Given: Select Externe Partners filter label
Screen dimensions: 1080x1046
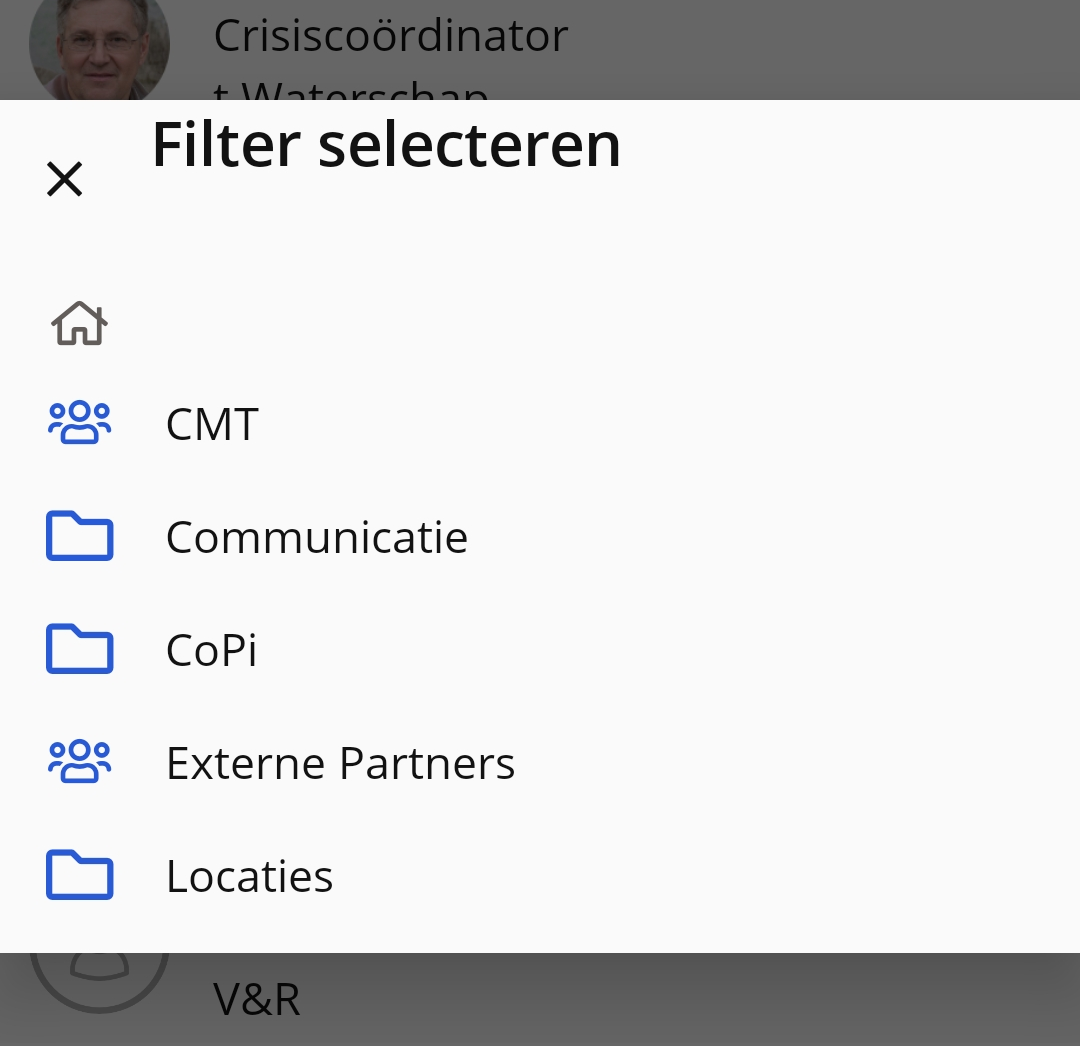Looking at the screenshot, I should tap(340, 763).
